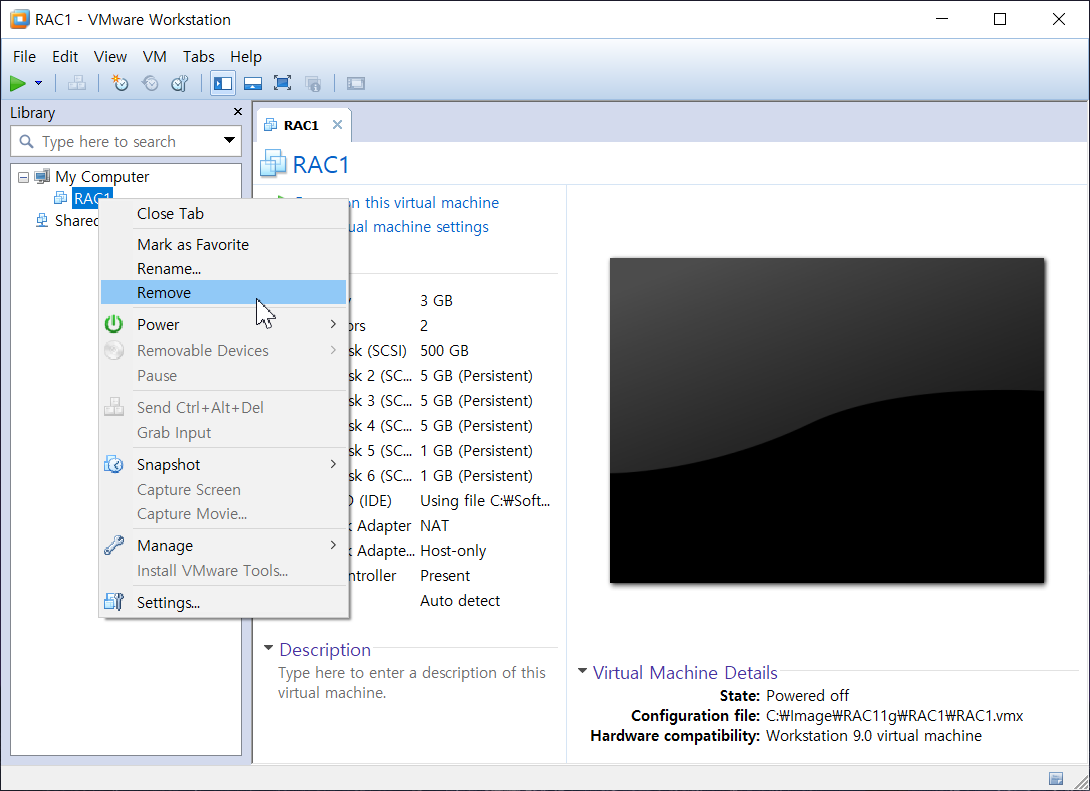This screenshot has height=791, width=1090.
Task: Click the library search field
Action: [x=126, y=142]
